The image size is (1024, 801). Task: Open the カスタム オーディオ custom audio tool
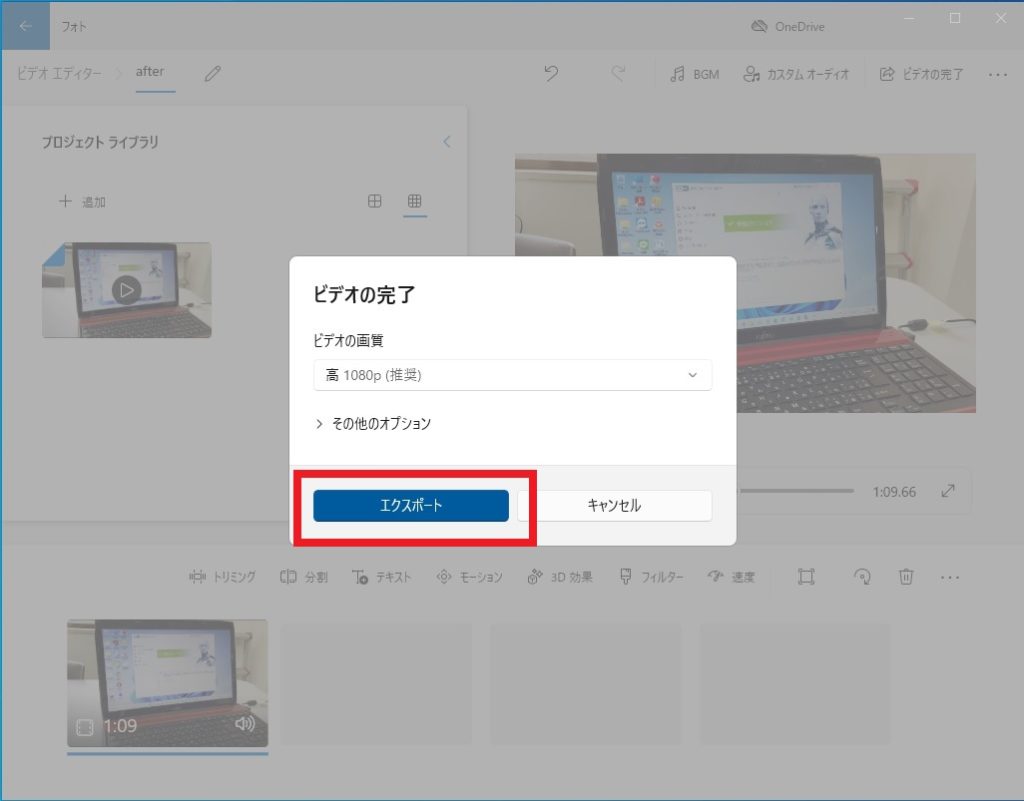tap(796, 74)
